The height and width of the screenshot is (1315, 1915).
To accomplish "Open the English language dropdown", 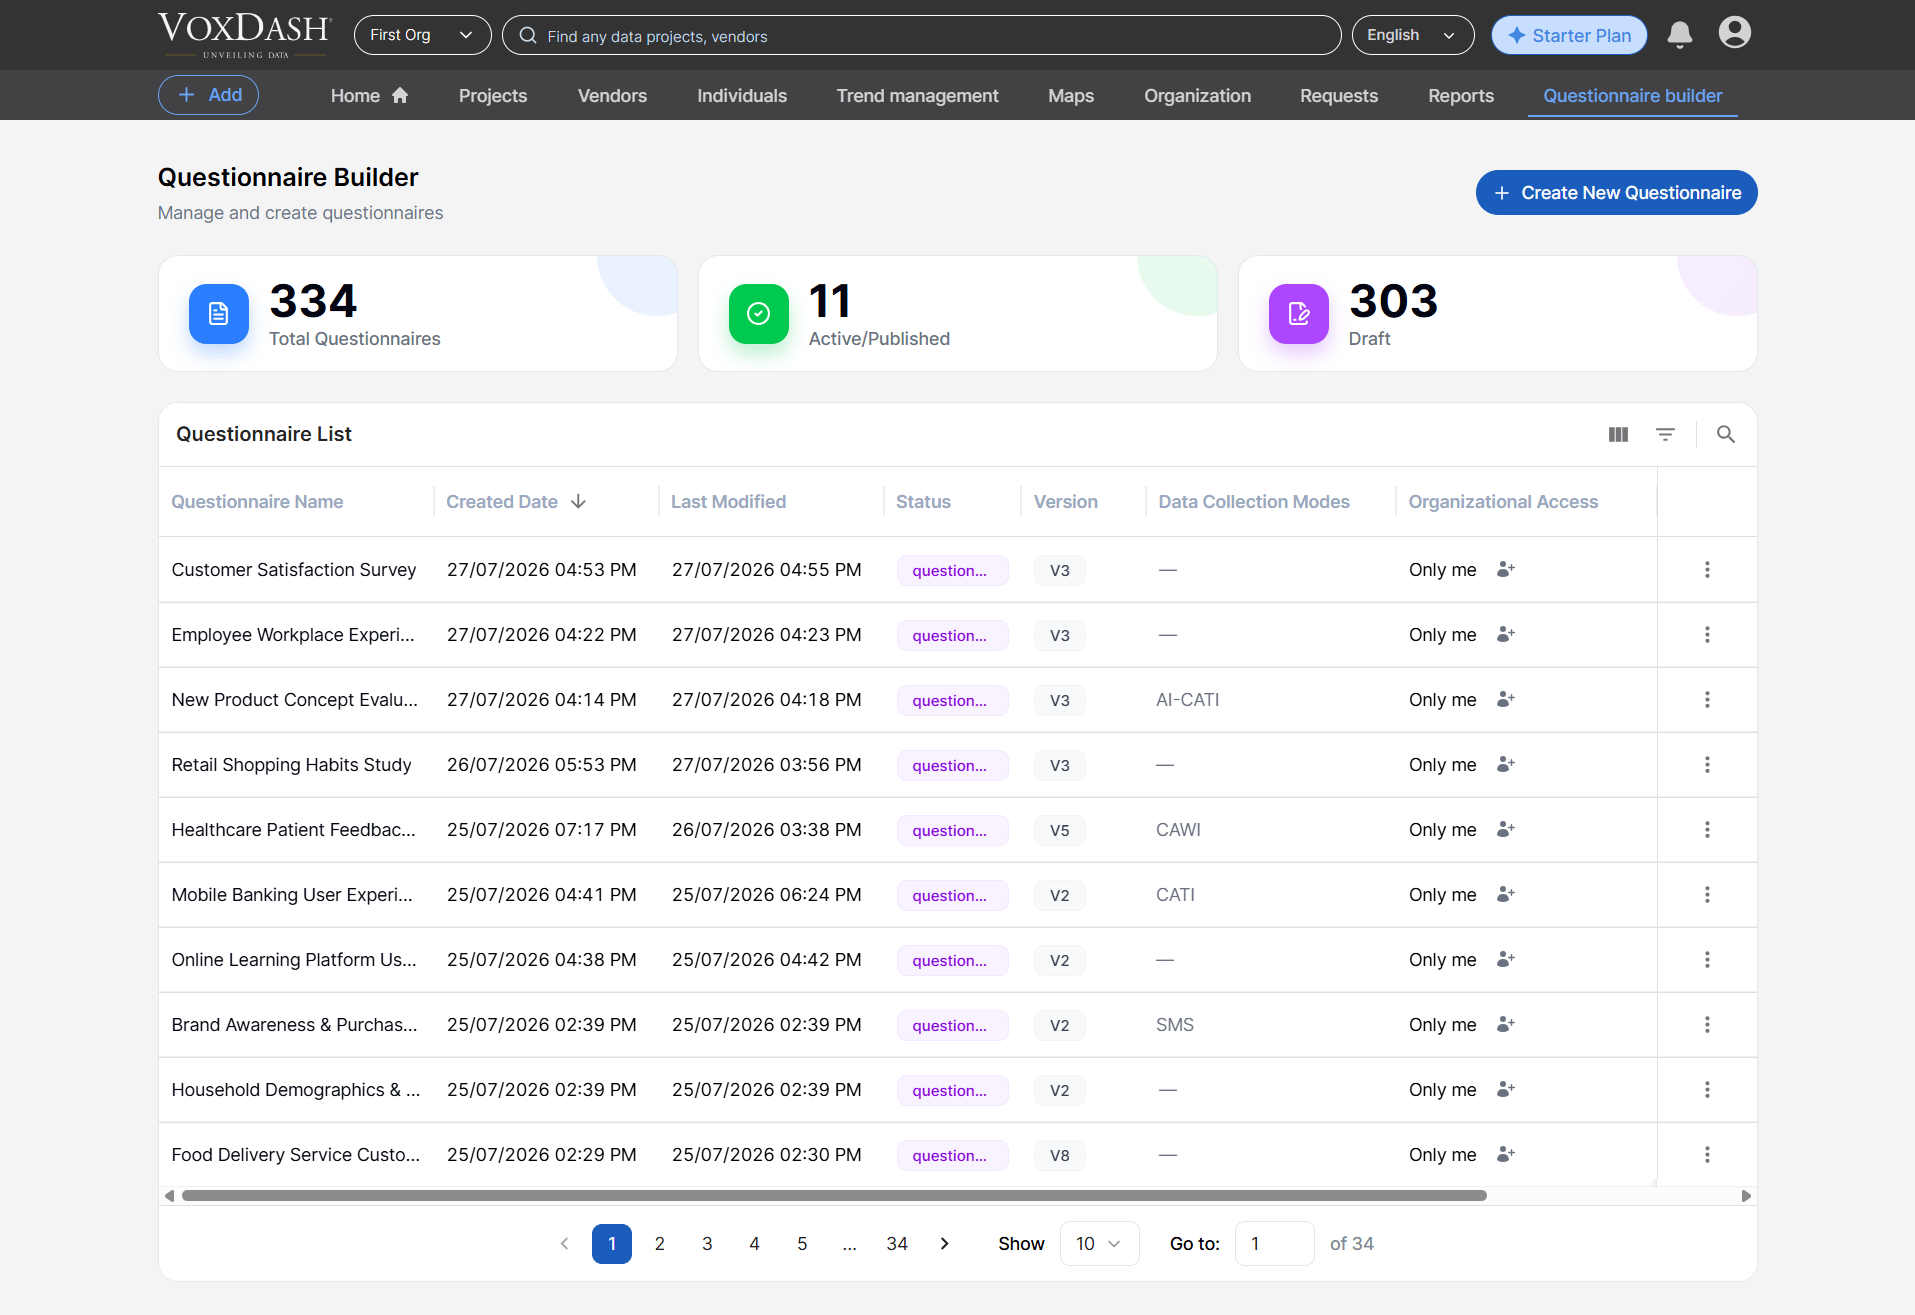I will point(1413,35).
